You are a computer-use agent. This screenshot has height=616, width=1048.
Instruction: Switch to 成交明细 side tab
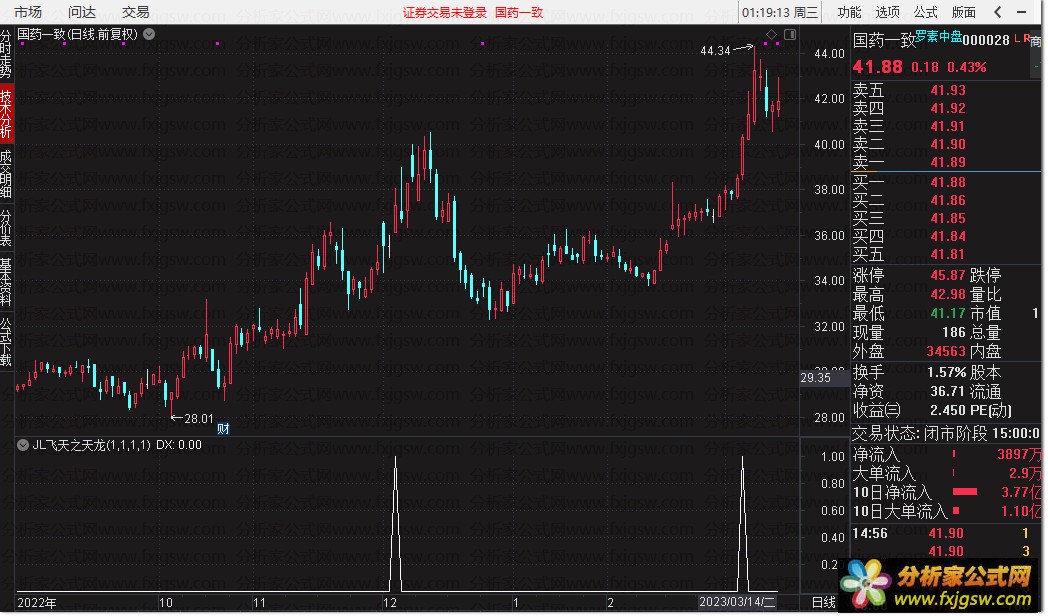pos(6,174)
